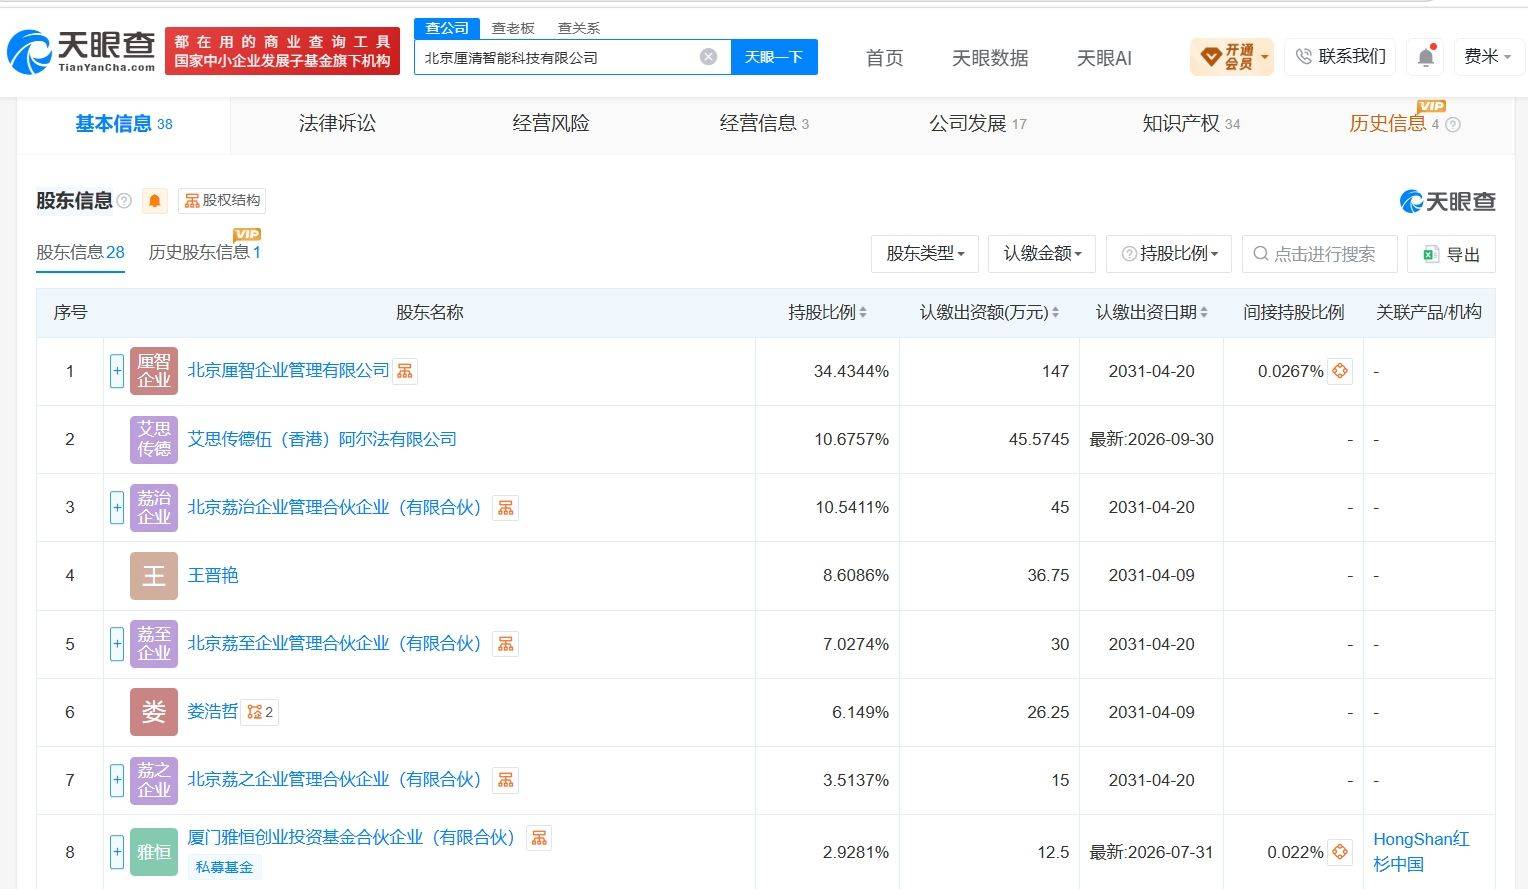Click the 联系我们 button
1528x889 pixels.
click(1340, 57)
